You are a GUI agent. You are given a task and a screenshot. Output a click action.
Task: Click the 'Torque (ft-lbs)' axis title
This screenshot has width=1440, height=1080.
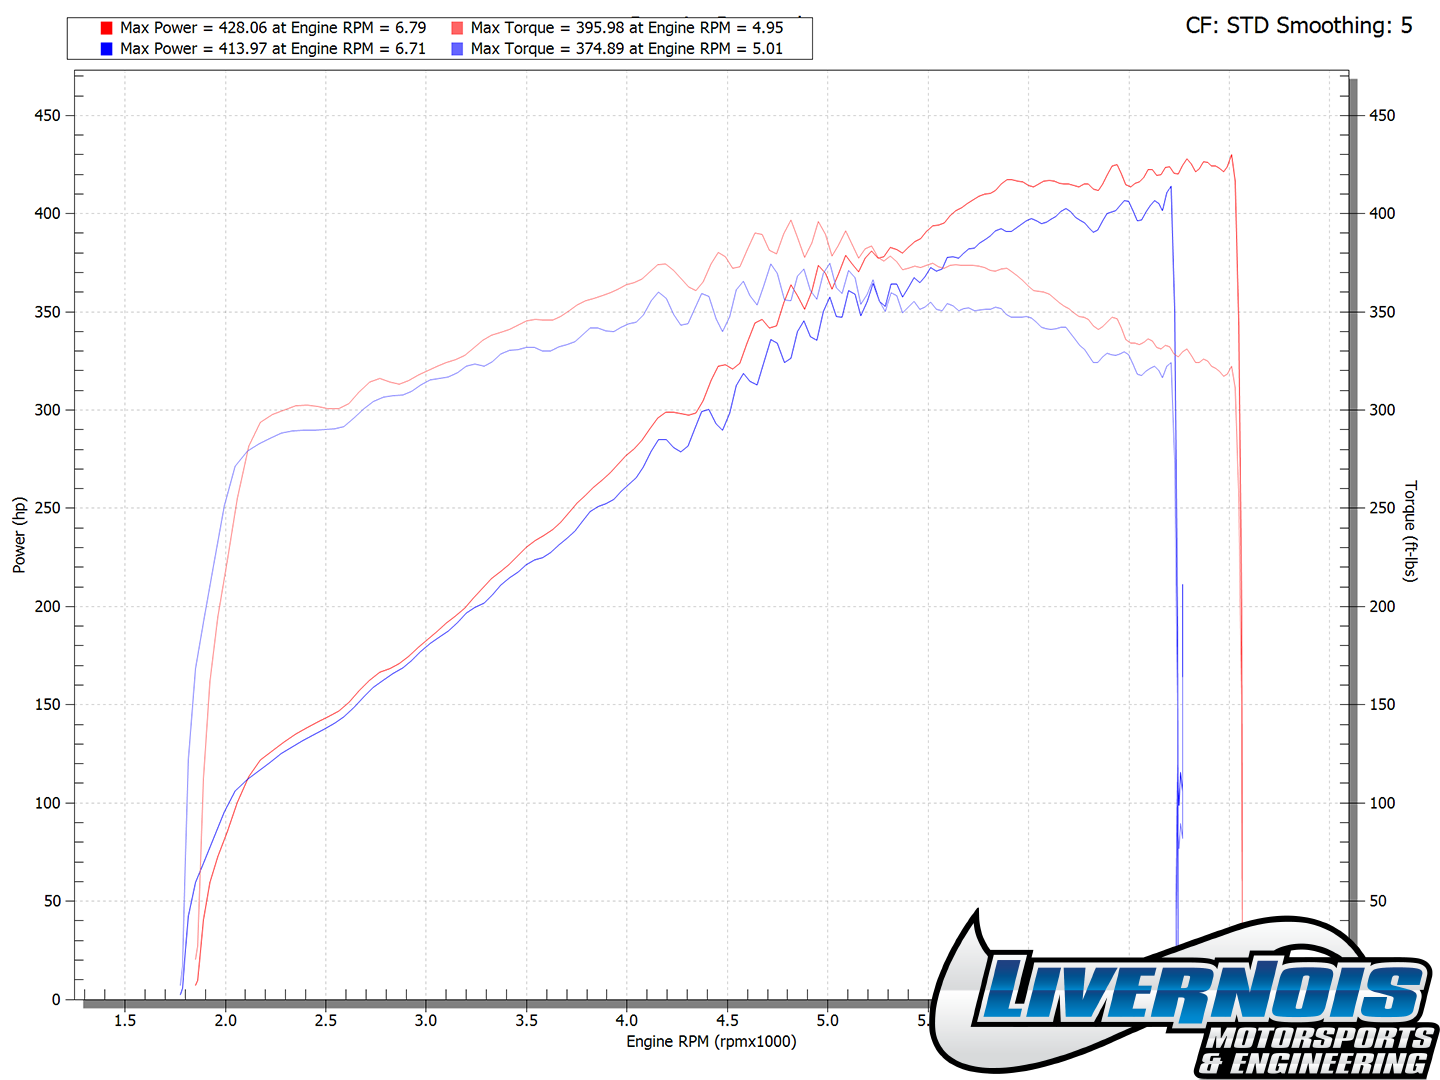[x=1410, y=531]
